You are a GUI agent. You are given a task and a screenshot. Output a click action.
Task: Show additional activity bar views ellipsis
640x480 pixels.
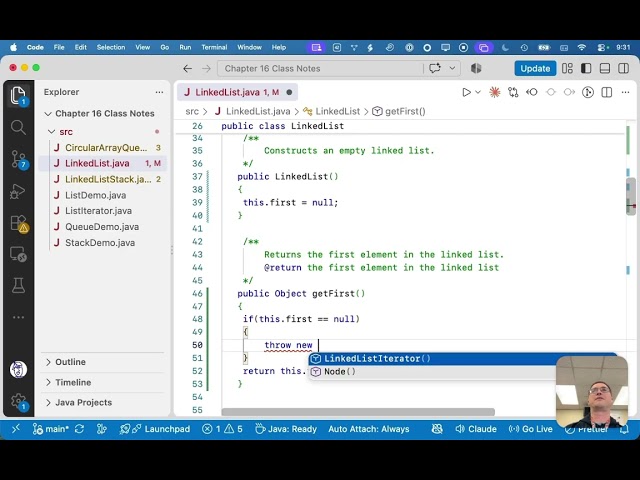pos(18,317)
